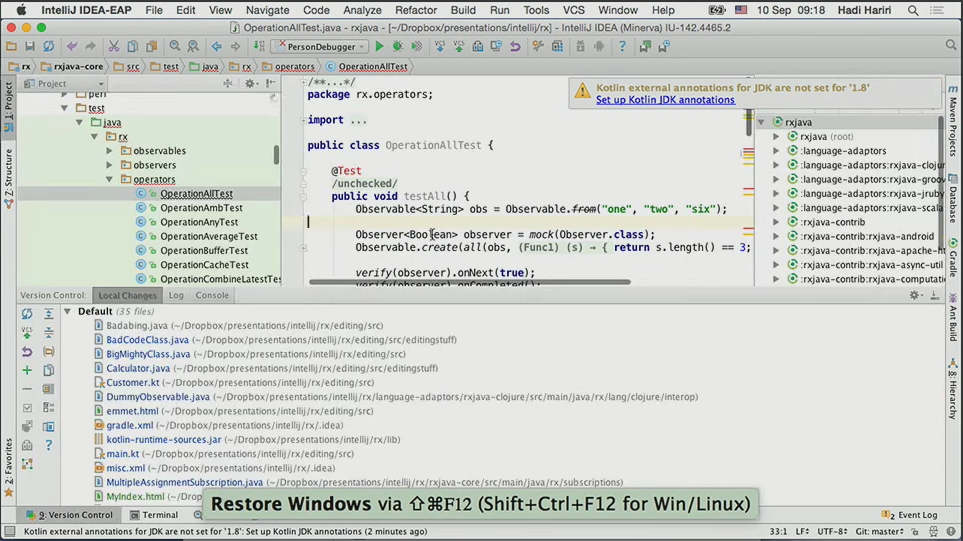963x541 pixels.
Task: Click the Save All toolbar icon
Action: pyautogui.click(x=29, y=47)
